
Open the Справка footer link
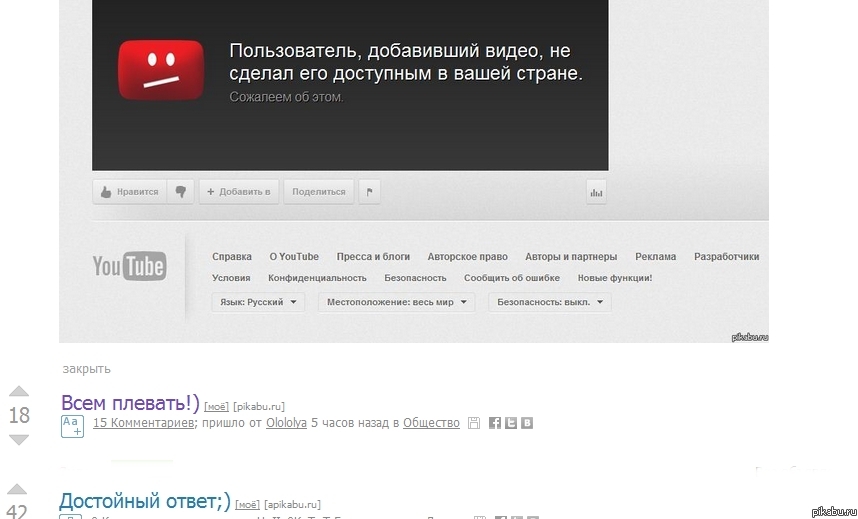pyautogui.click(x=232, y=257)
